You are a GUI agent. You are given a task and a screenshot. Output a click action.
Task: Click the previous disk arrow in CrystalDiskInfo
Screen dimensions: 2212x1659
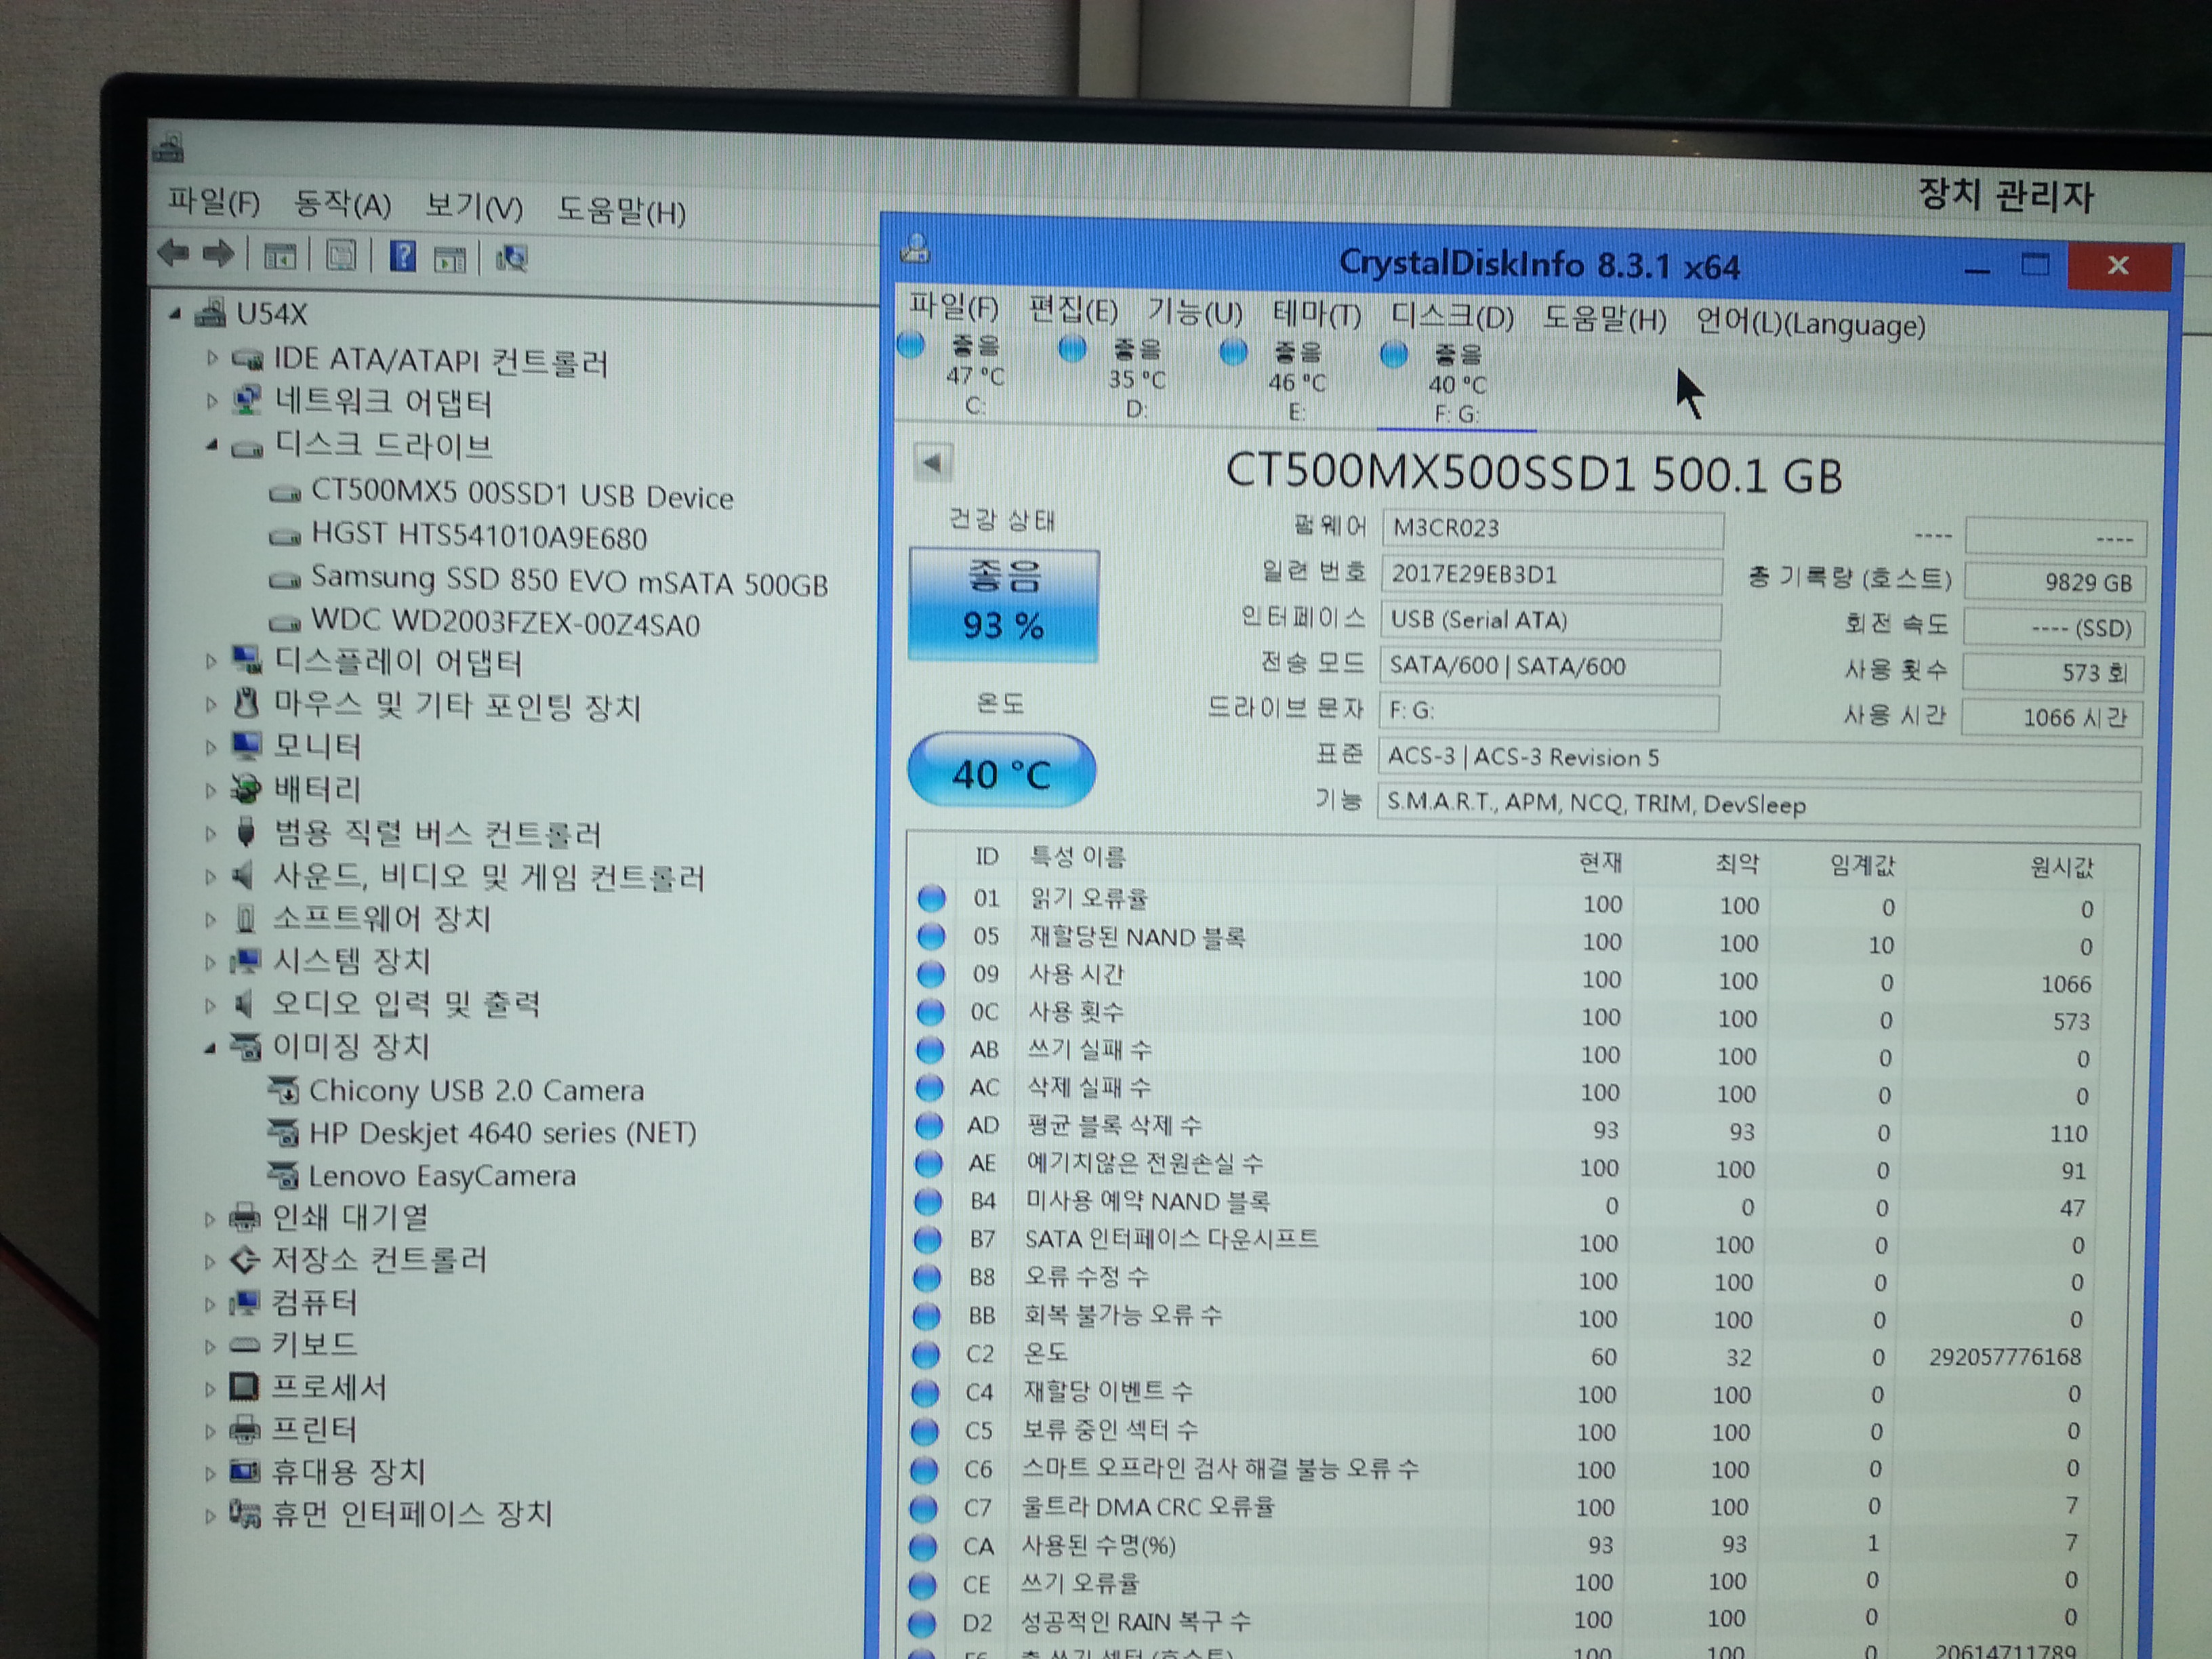pyautogui.click(x=932, y=463)
